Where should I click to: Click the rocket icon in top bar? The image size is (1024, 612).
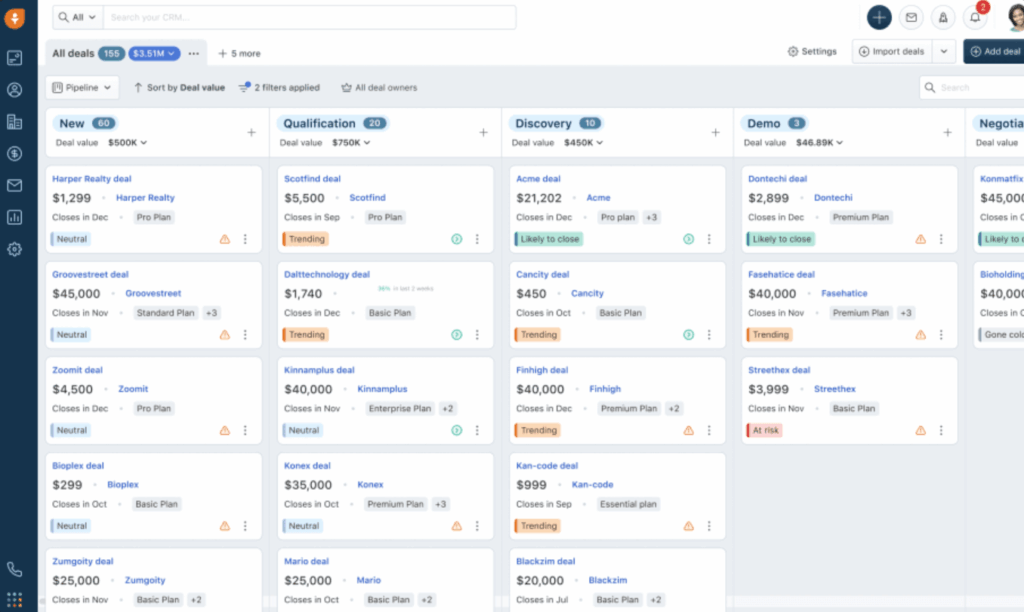click(x=943, y=17)
